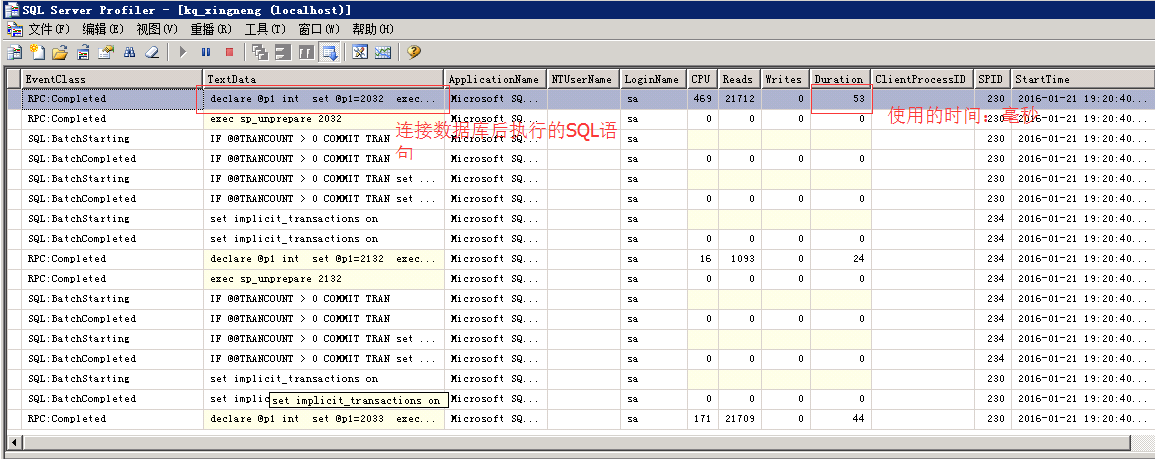Pause the running trace
1155x459 pixels.
206,52
